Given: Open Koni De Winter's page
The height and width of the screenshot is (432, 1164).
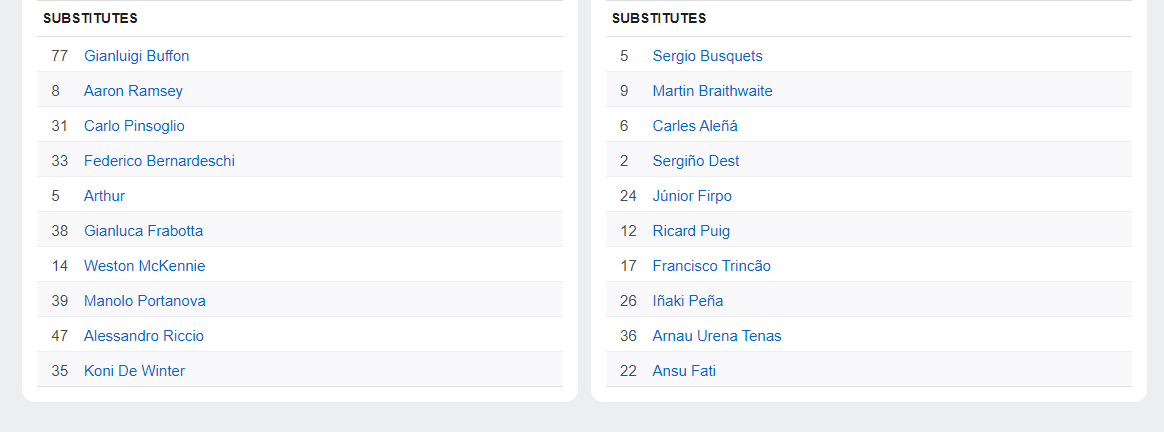Looking at the screenshot, I should (x=134, y=371).
